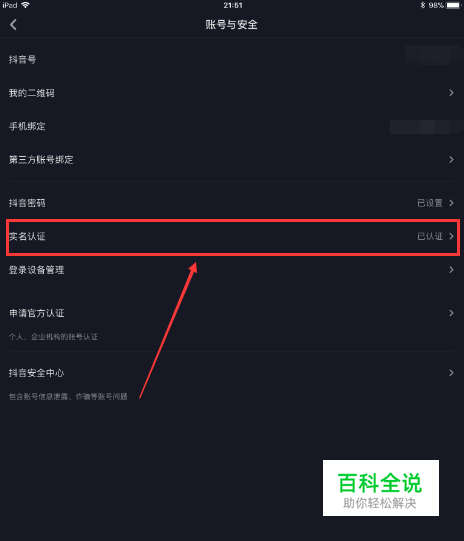This screenshot has width=464, height=541.
Task: Tap the 已认证 status text
Action: click(430, 236)
